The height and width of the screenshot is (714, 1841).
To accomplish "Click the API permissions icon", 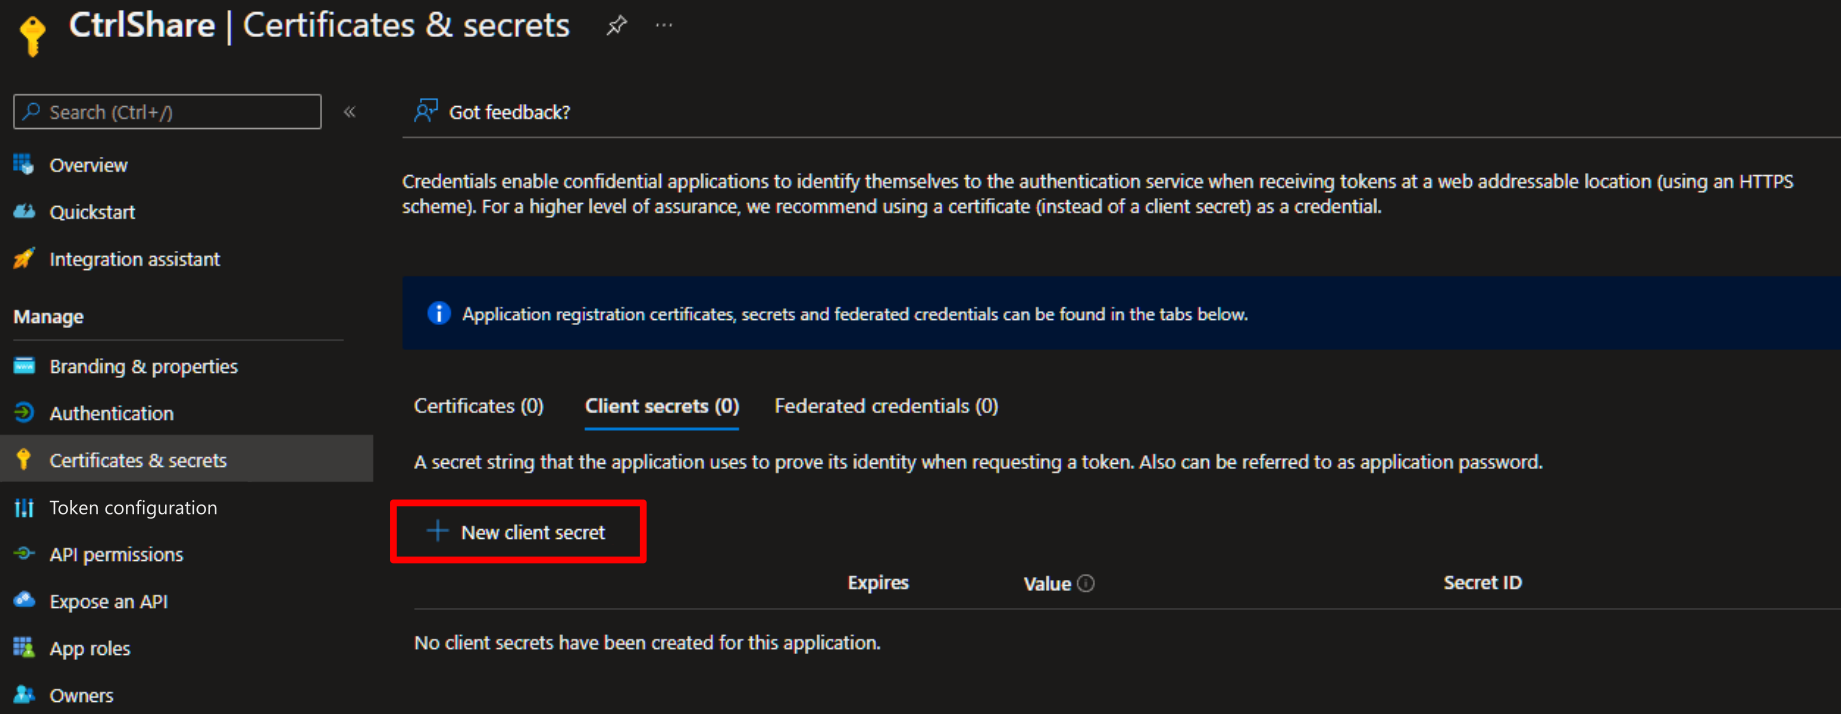I will (x=24, y=553).
